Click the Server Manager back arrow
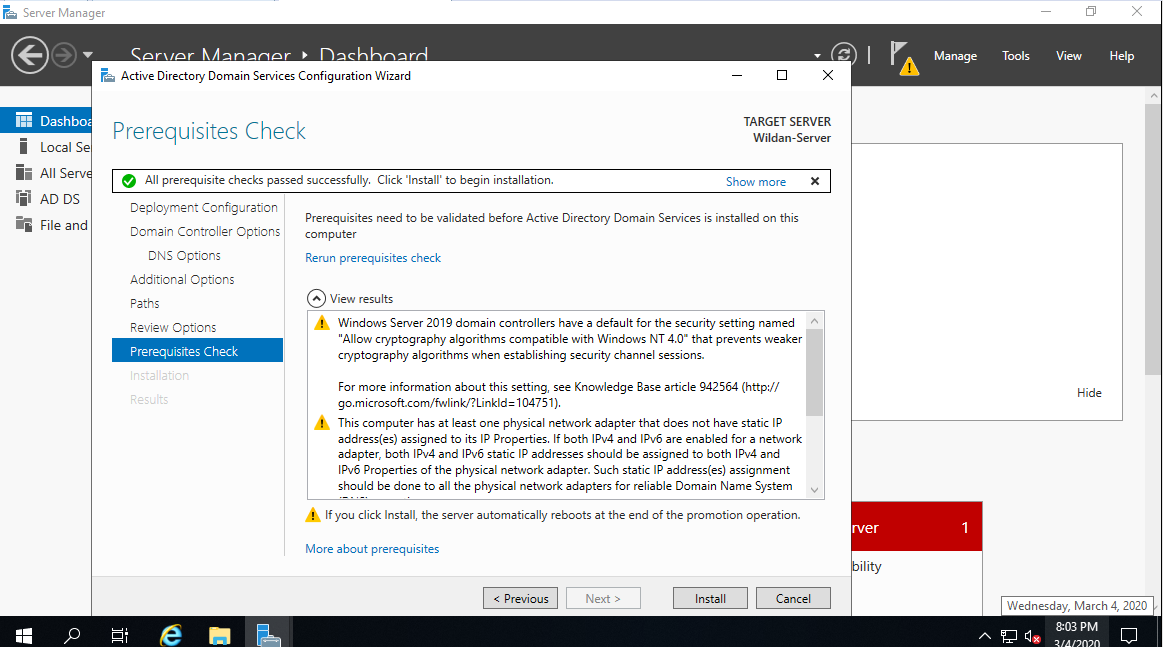 [30, 55]
